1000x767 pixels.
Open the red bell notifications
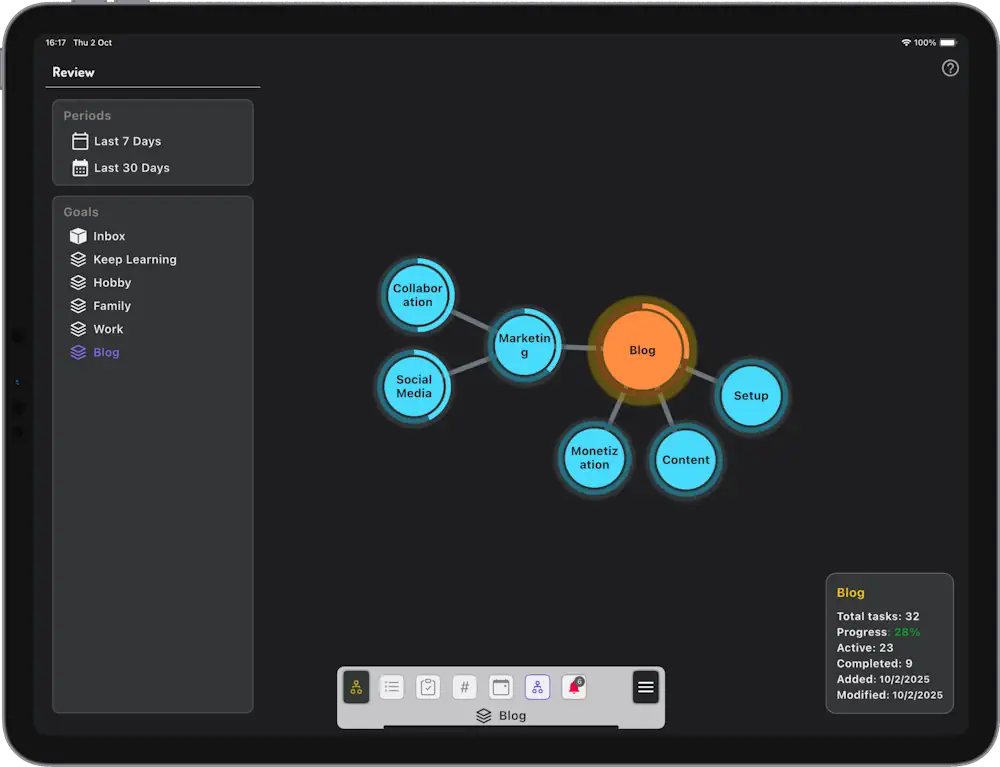[x=573, y=687]
